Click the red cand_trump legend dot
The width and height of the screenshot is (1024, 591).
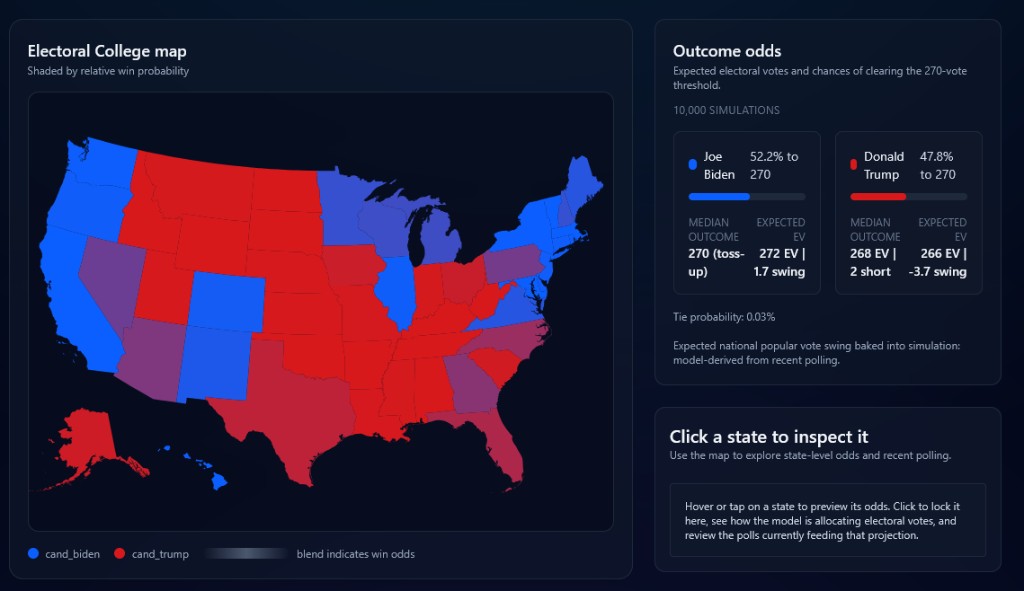point(120,553)
